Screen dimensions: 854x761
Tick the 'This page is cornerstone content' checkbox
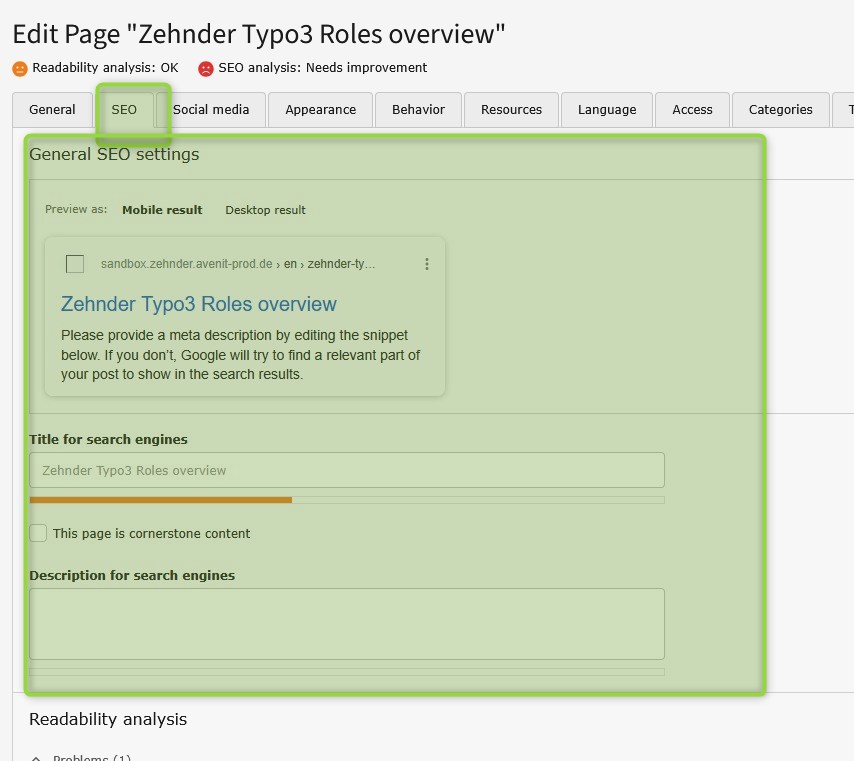(38, 533)
